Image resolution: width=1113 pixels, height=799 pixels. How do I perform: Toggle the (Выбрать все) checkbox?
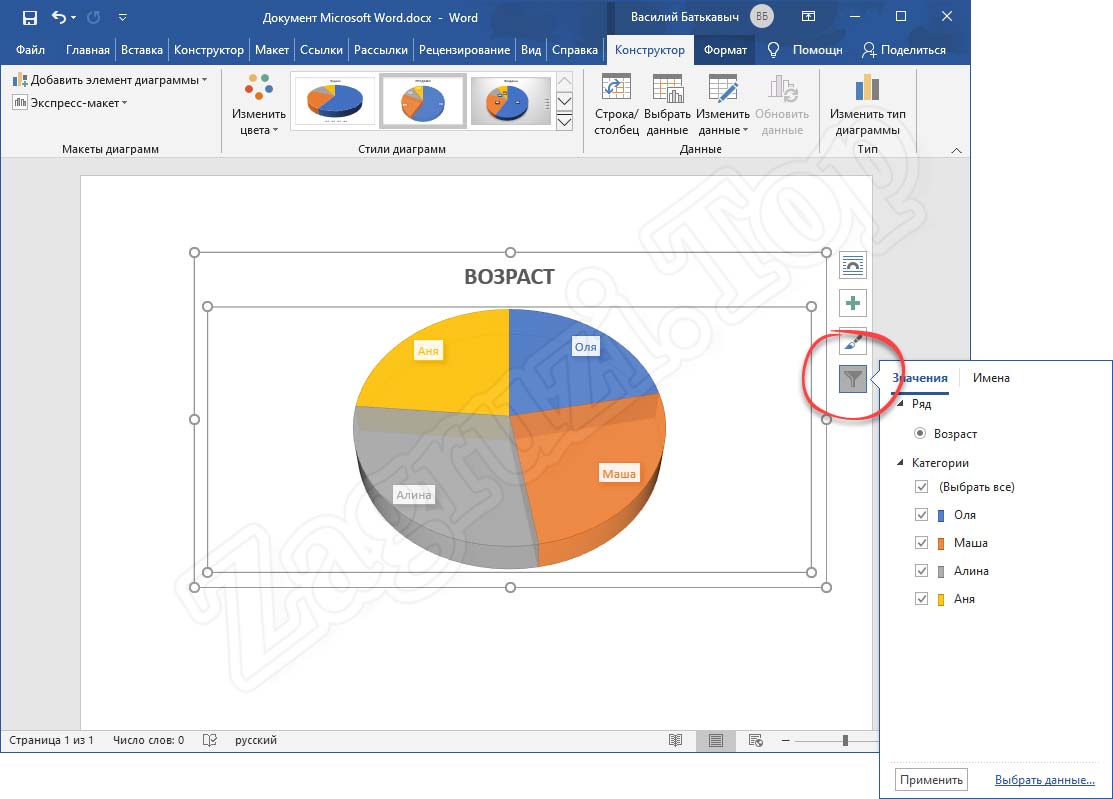click(x=922, y=487)
